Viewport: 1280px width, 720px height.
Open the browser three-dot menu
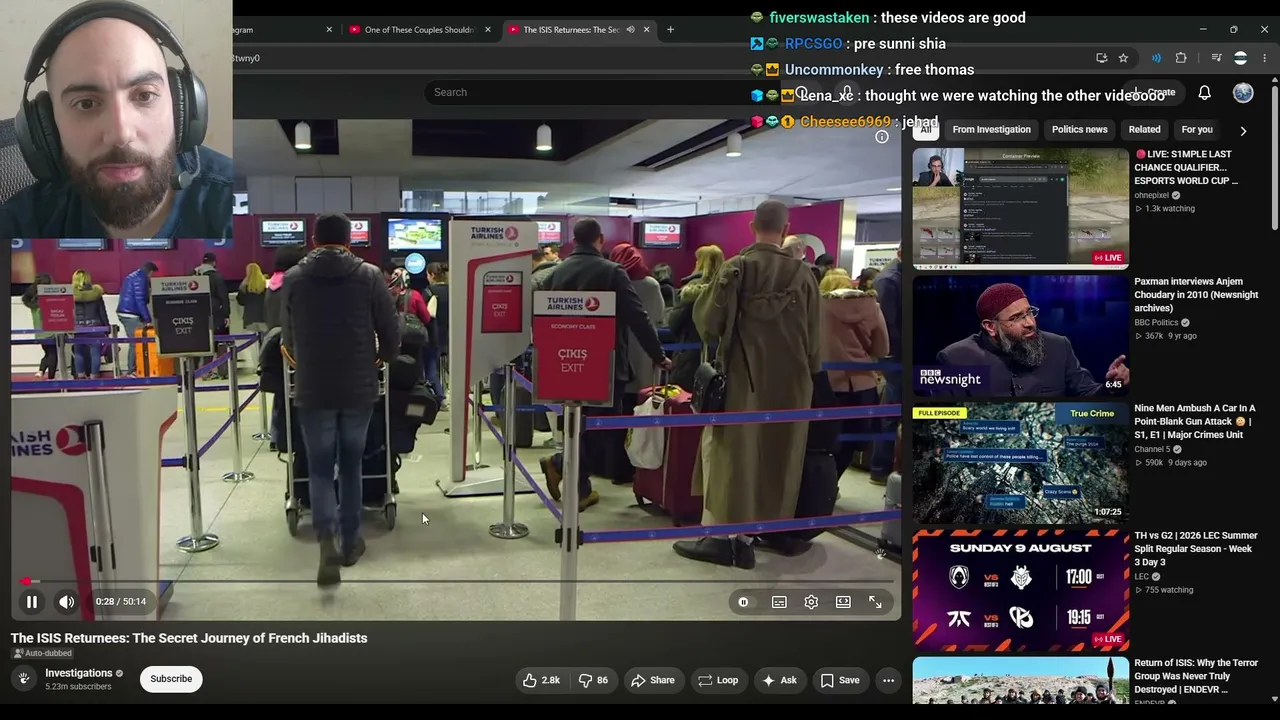(1265, 58)
